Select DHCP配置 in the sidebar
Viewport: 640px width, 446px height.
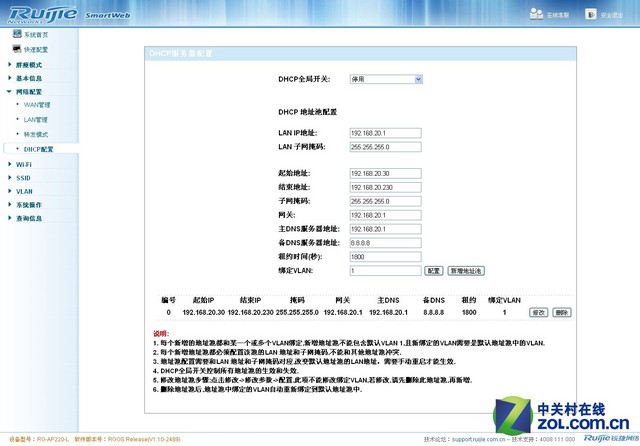[x=38, y=149]
